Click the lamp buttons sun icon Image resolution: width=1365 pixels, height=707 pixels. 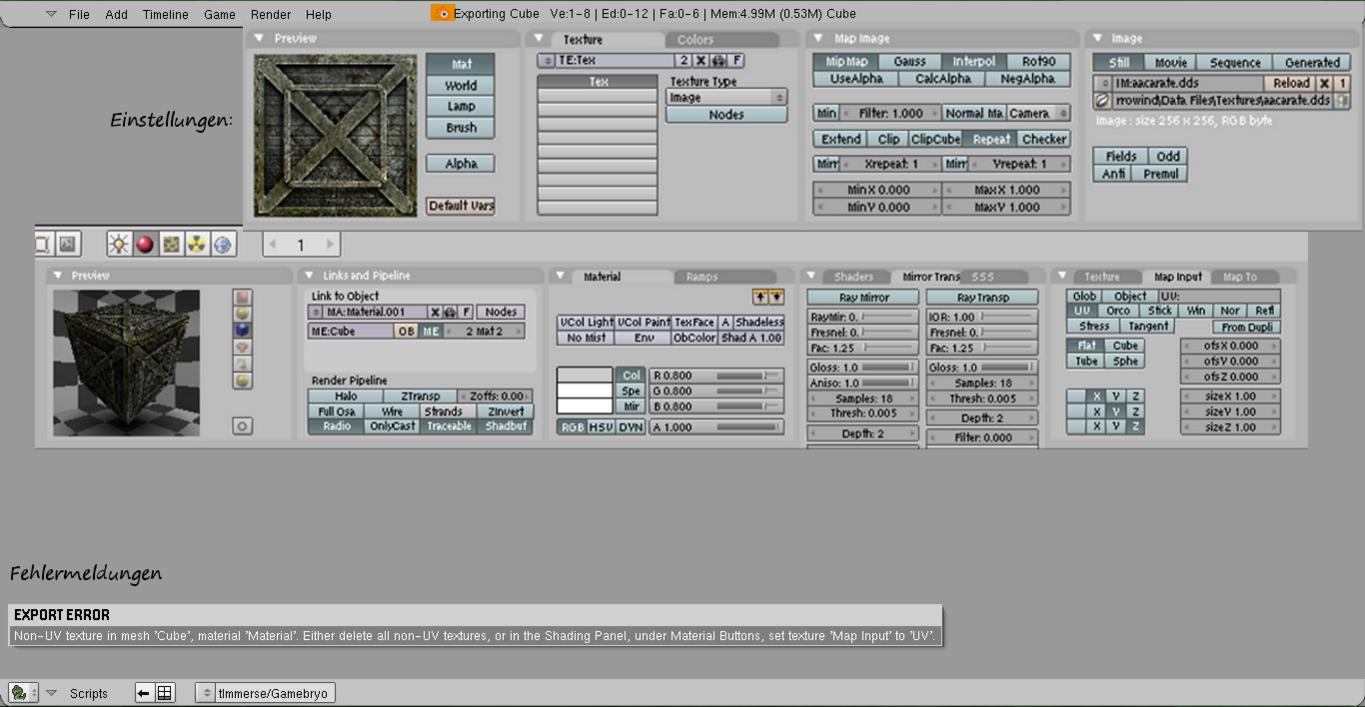tap(120, 244)
